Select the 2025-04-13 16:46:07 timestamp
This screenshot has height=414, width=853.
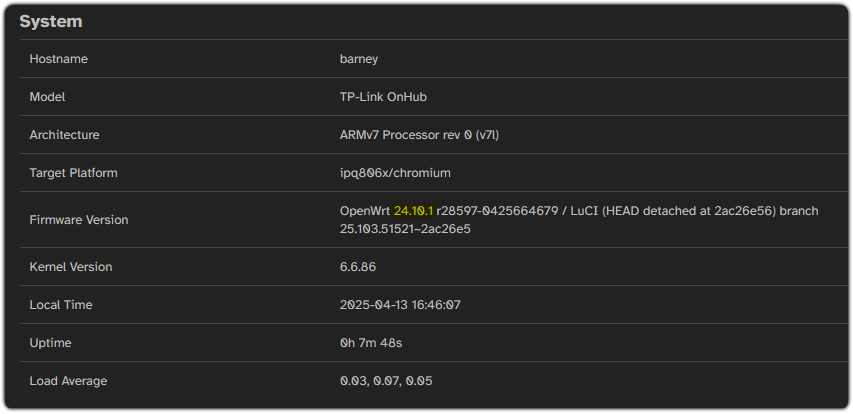pos(400,305)
